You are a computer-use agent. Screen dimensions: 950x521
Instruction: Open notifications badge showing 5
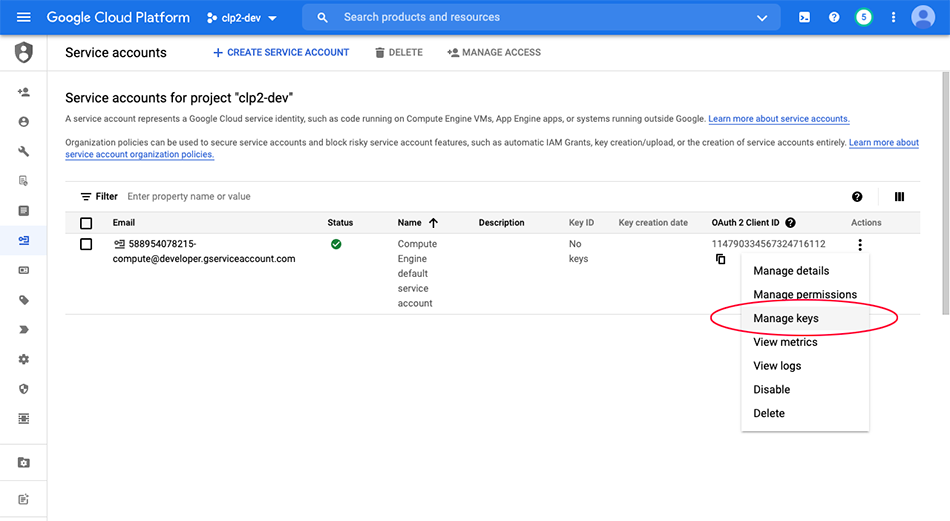(863, 17)
